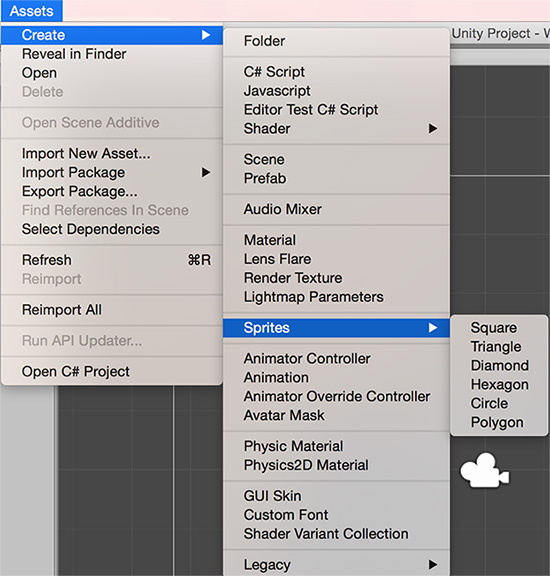
Task: Choose Export Package...
Action: (112, 191)
